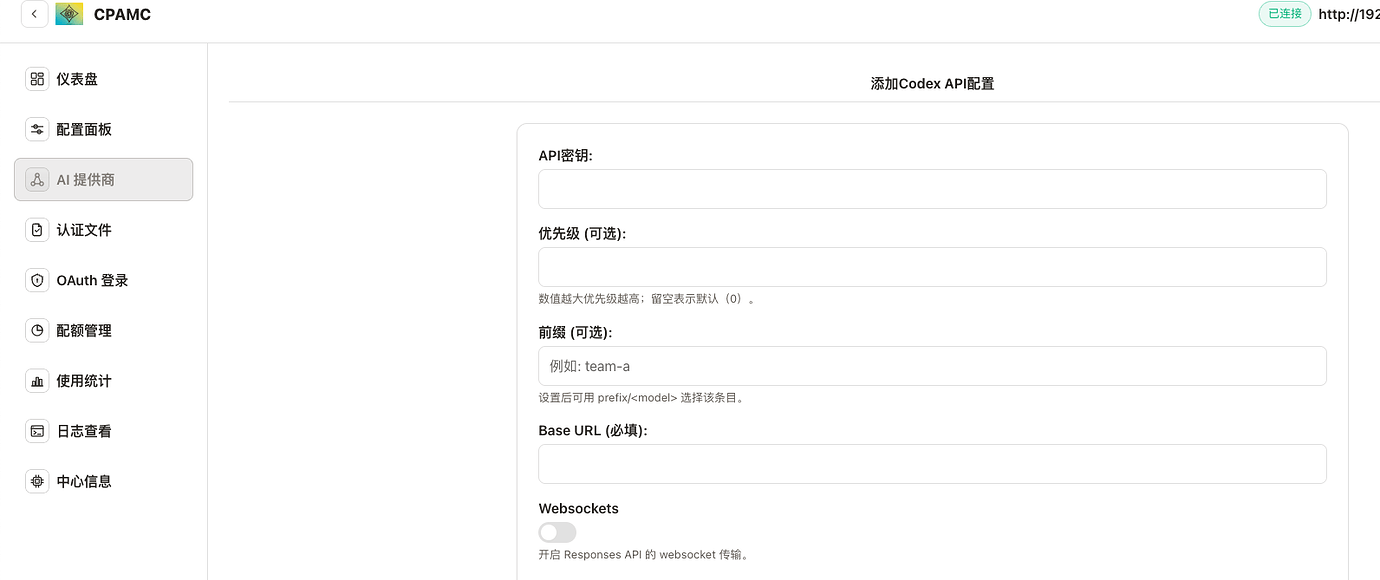Viewport: 1380px width, 580px height.
Task: Click the CPAMC title text
Action: (x=122, y=15)
